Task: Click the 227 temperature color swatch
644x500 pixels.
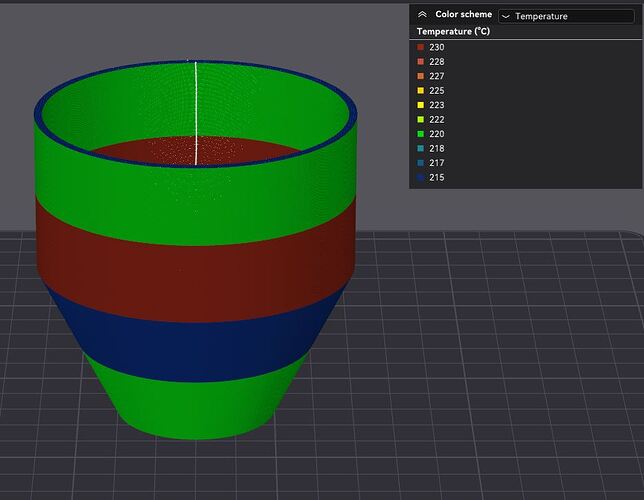Action: pos(420,76)
